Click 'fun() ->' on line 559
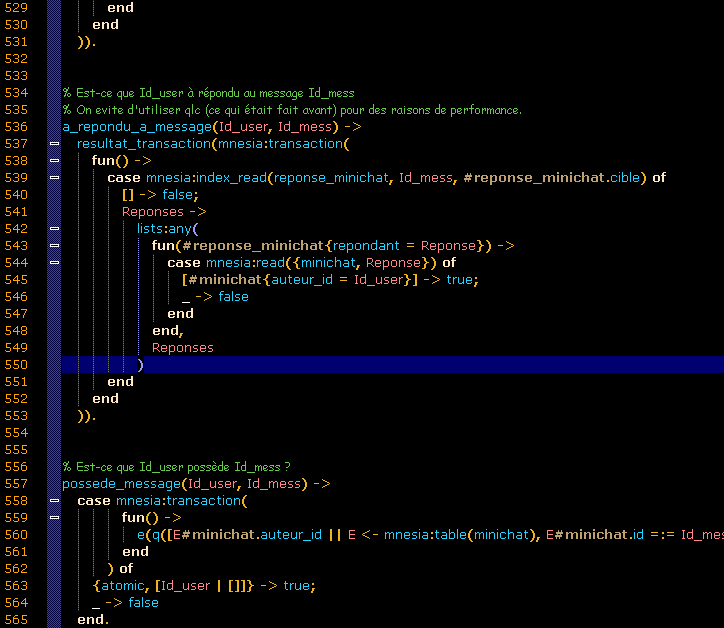Screen dimensions: 724x628 coord(152,518)
